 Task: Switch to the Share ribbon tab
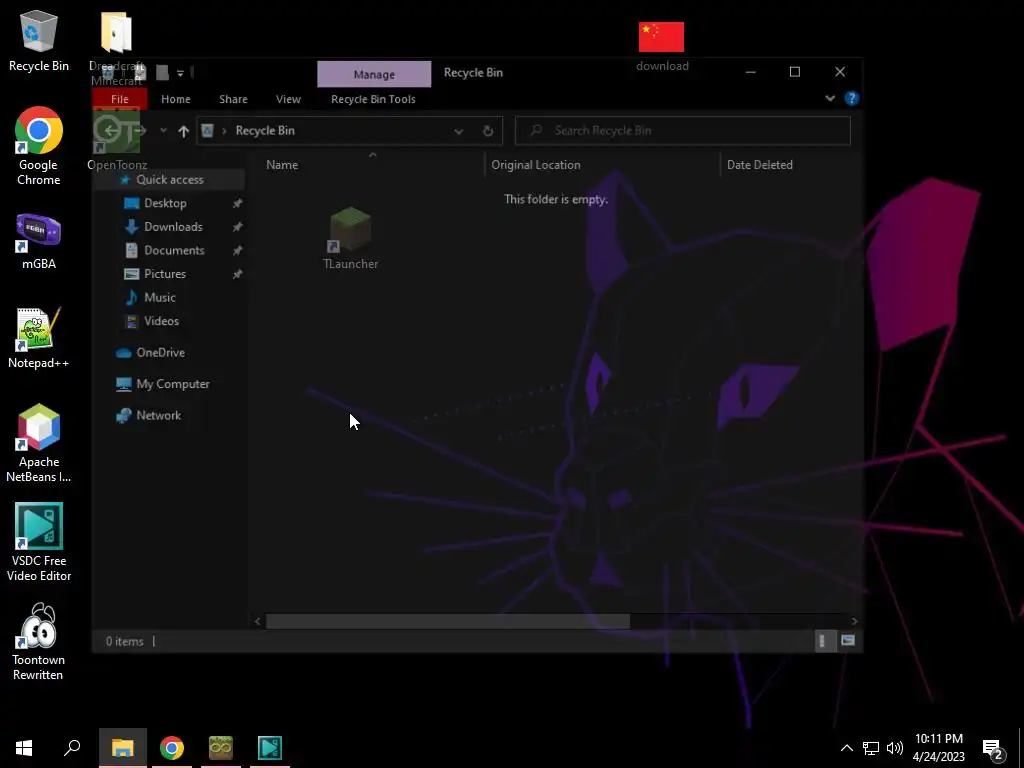(233, 99)
